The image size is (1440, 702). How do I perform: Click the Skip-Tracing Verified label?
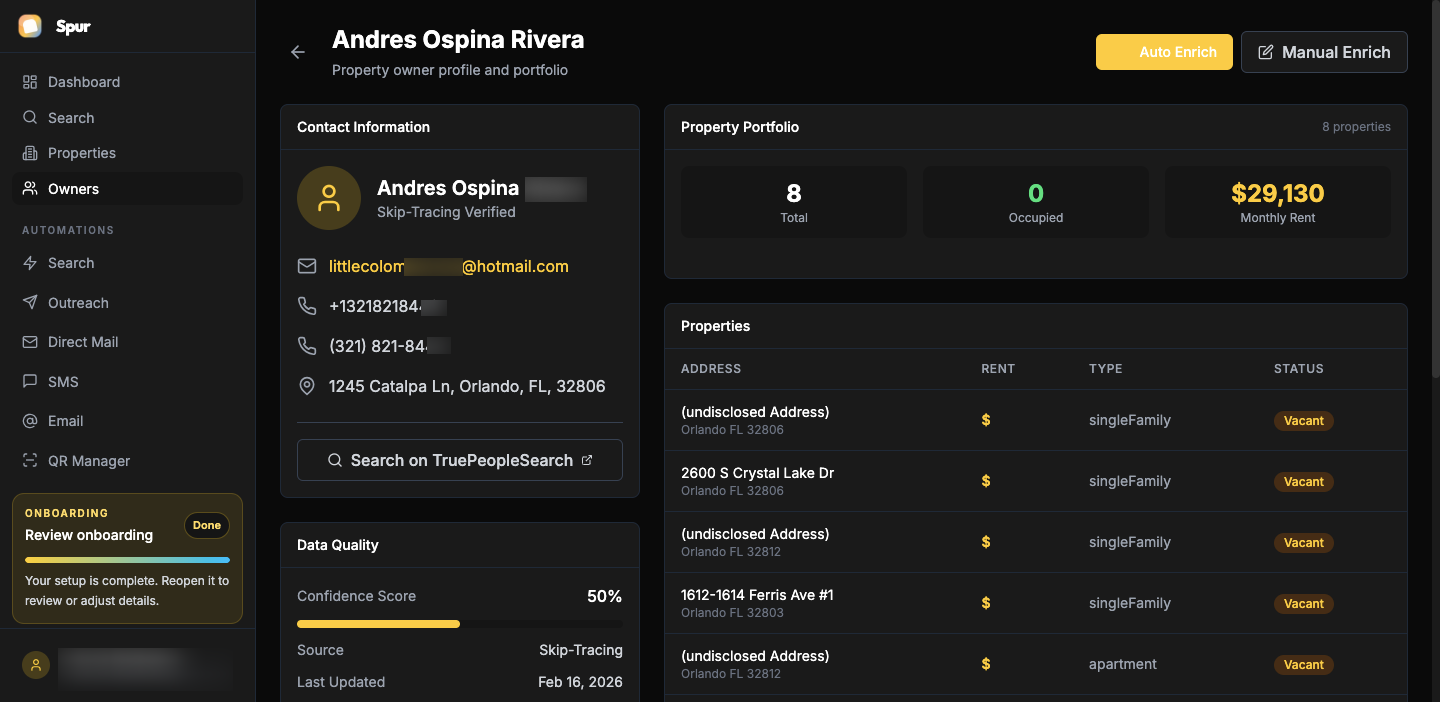pos(446,212)
